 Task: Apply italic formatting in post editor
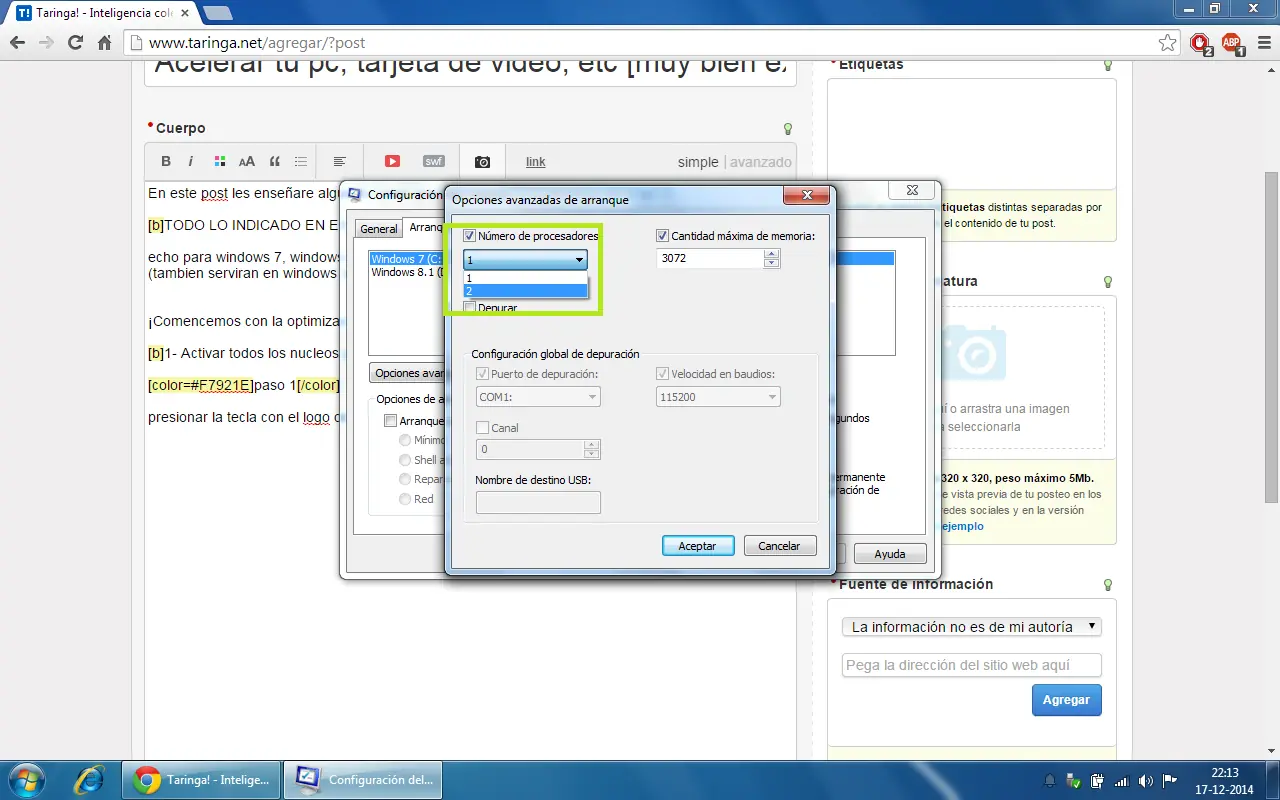190,162
